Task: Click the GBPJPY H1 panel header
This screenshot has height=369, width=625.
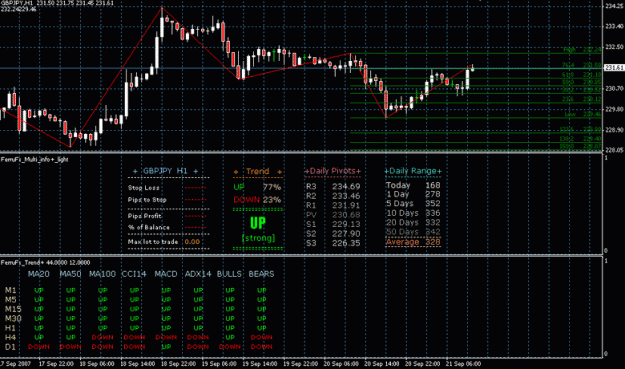Action: point(166,171)
